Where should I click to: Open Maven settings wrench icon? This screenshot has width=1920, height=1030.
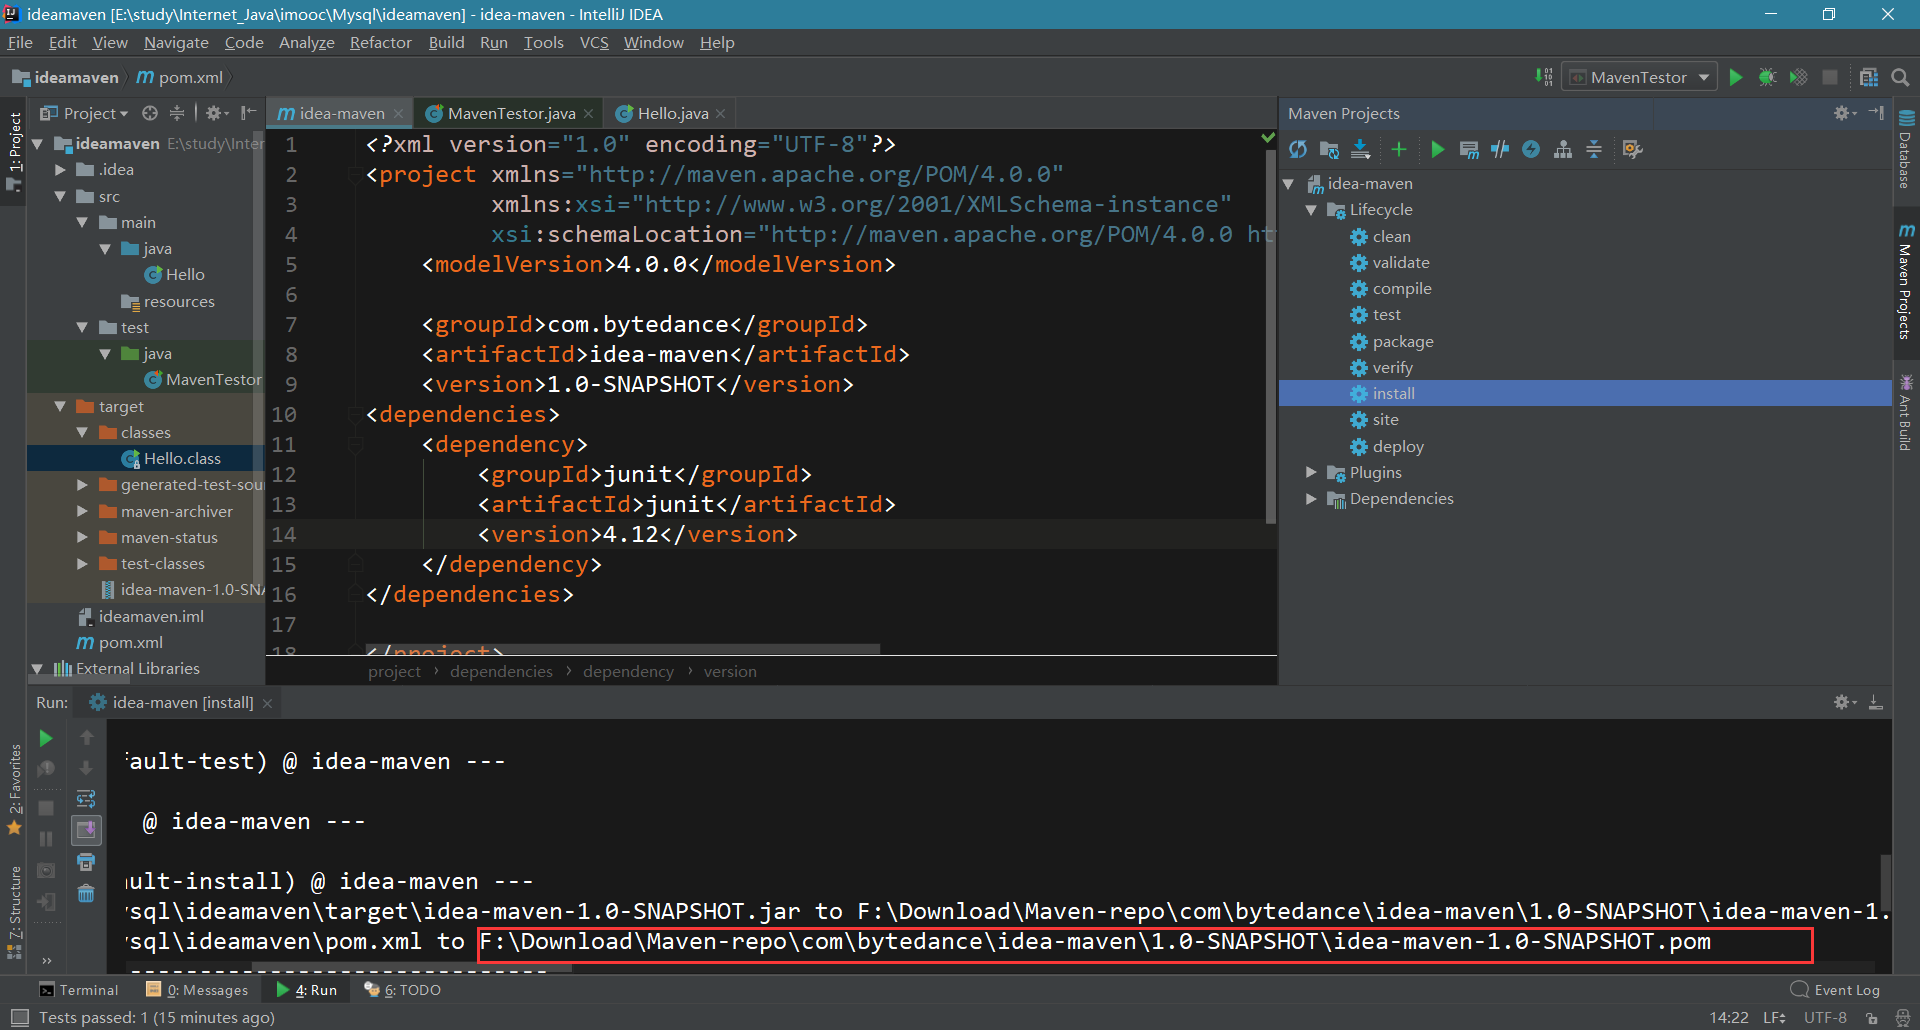(1633, 149)
